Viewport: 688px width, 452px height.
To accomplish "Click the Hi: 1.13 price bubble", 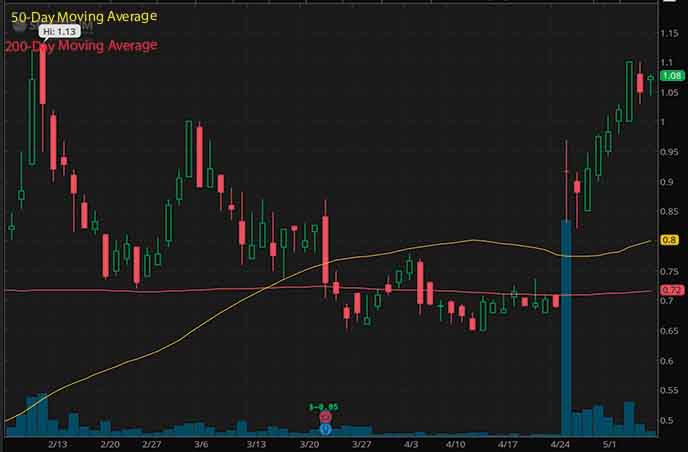I will pos(60,31).
